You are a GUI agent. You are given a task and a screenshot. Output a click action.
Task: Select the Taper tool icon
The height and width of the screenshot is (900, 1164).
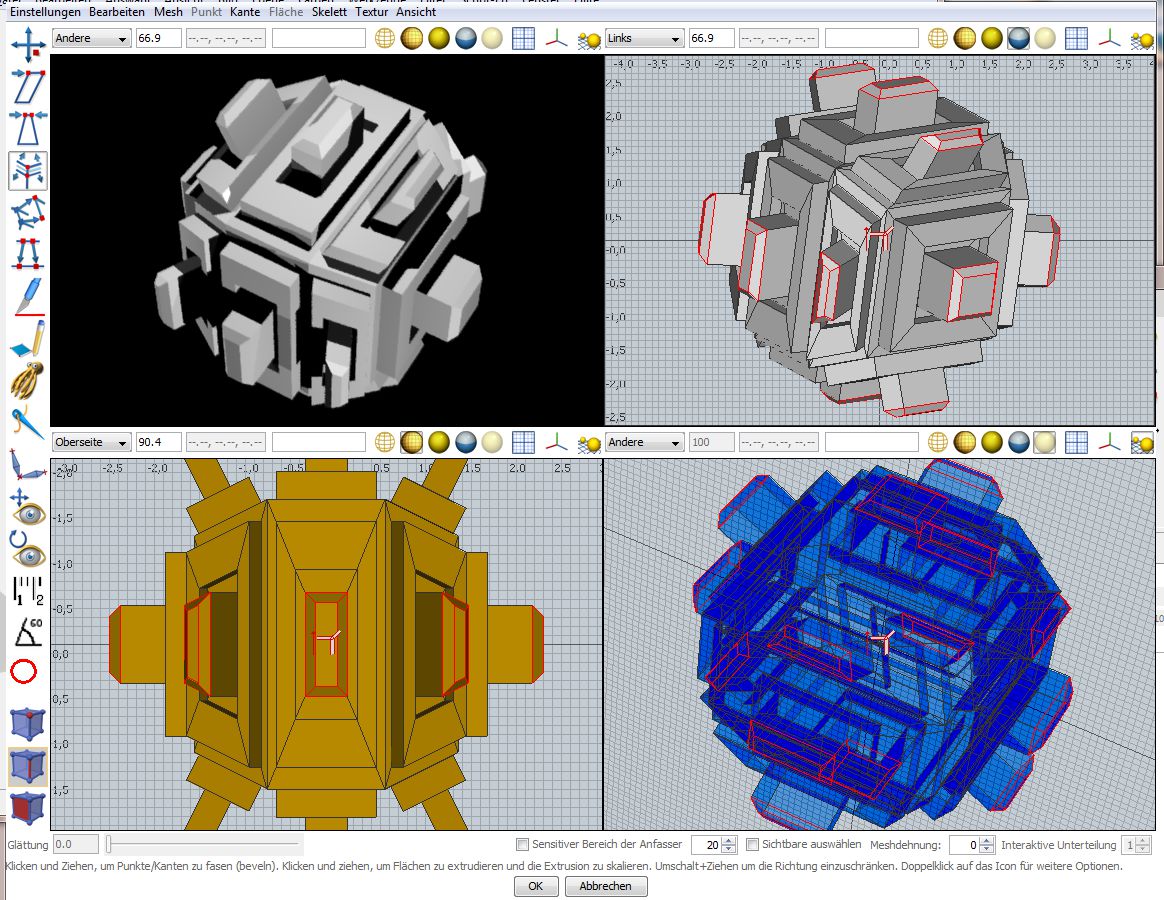[28, 128]
